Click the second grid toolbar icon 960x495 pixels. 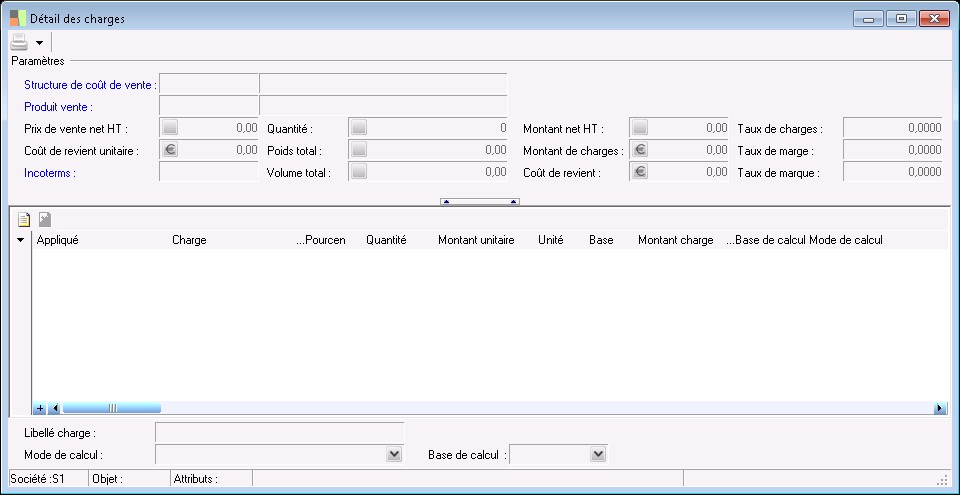coord(45,220)
